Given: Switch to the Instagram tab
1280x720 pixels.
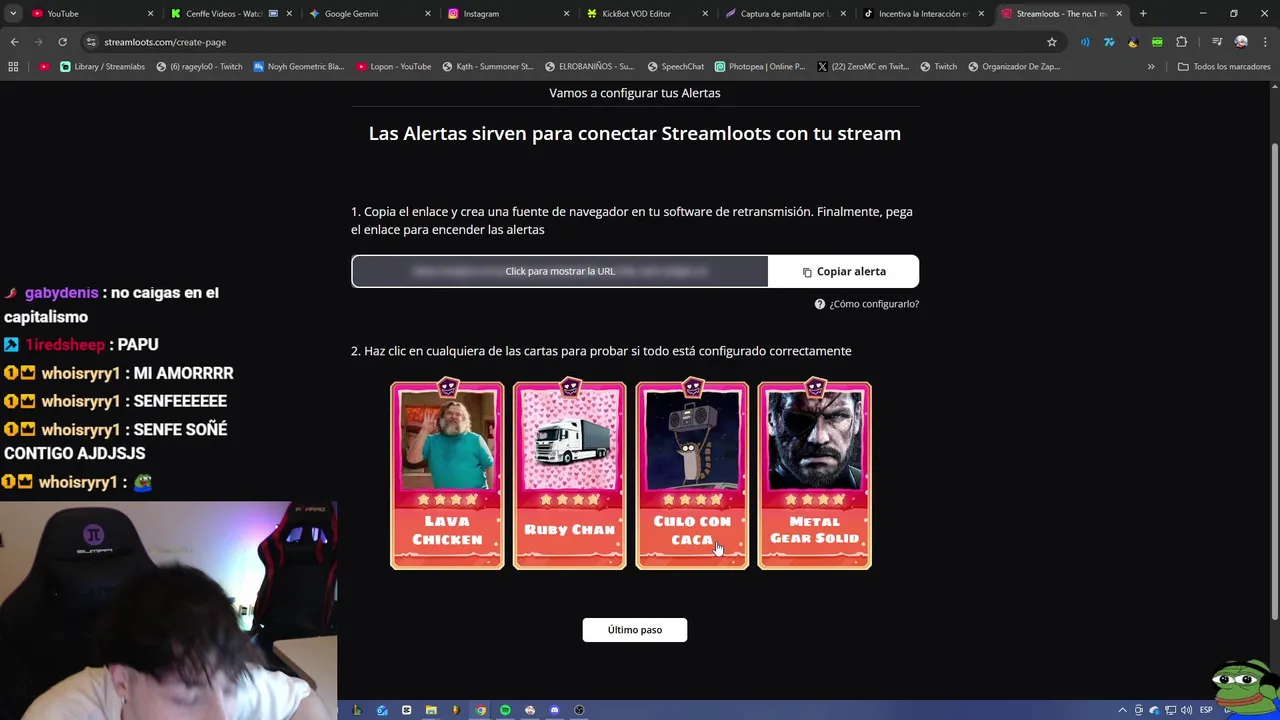Looking at the screenshot, I should pyautogui.click(x=507, y=14).
